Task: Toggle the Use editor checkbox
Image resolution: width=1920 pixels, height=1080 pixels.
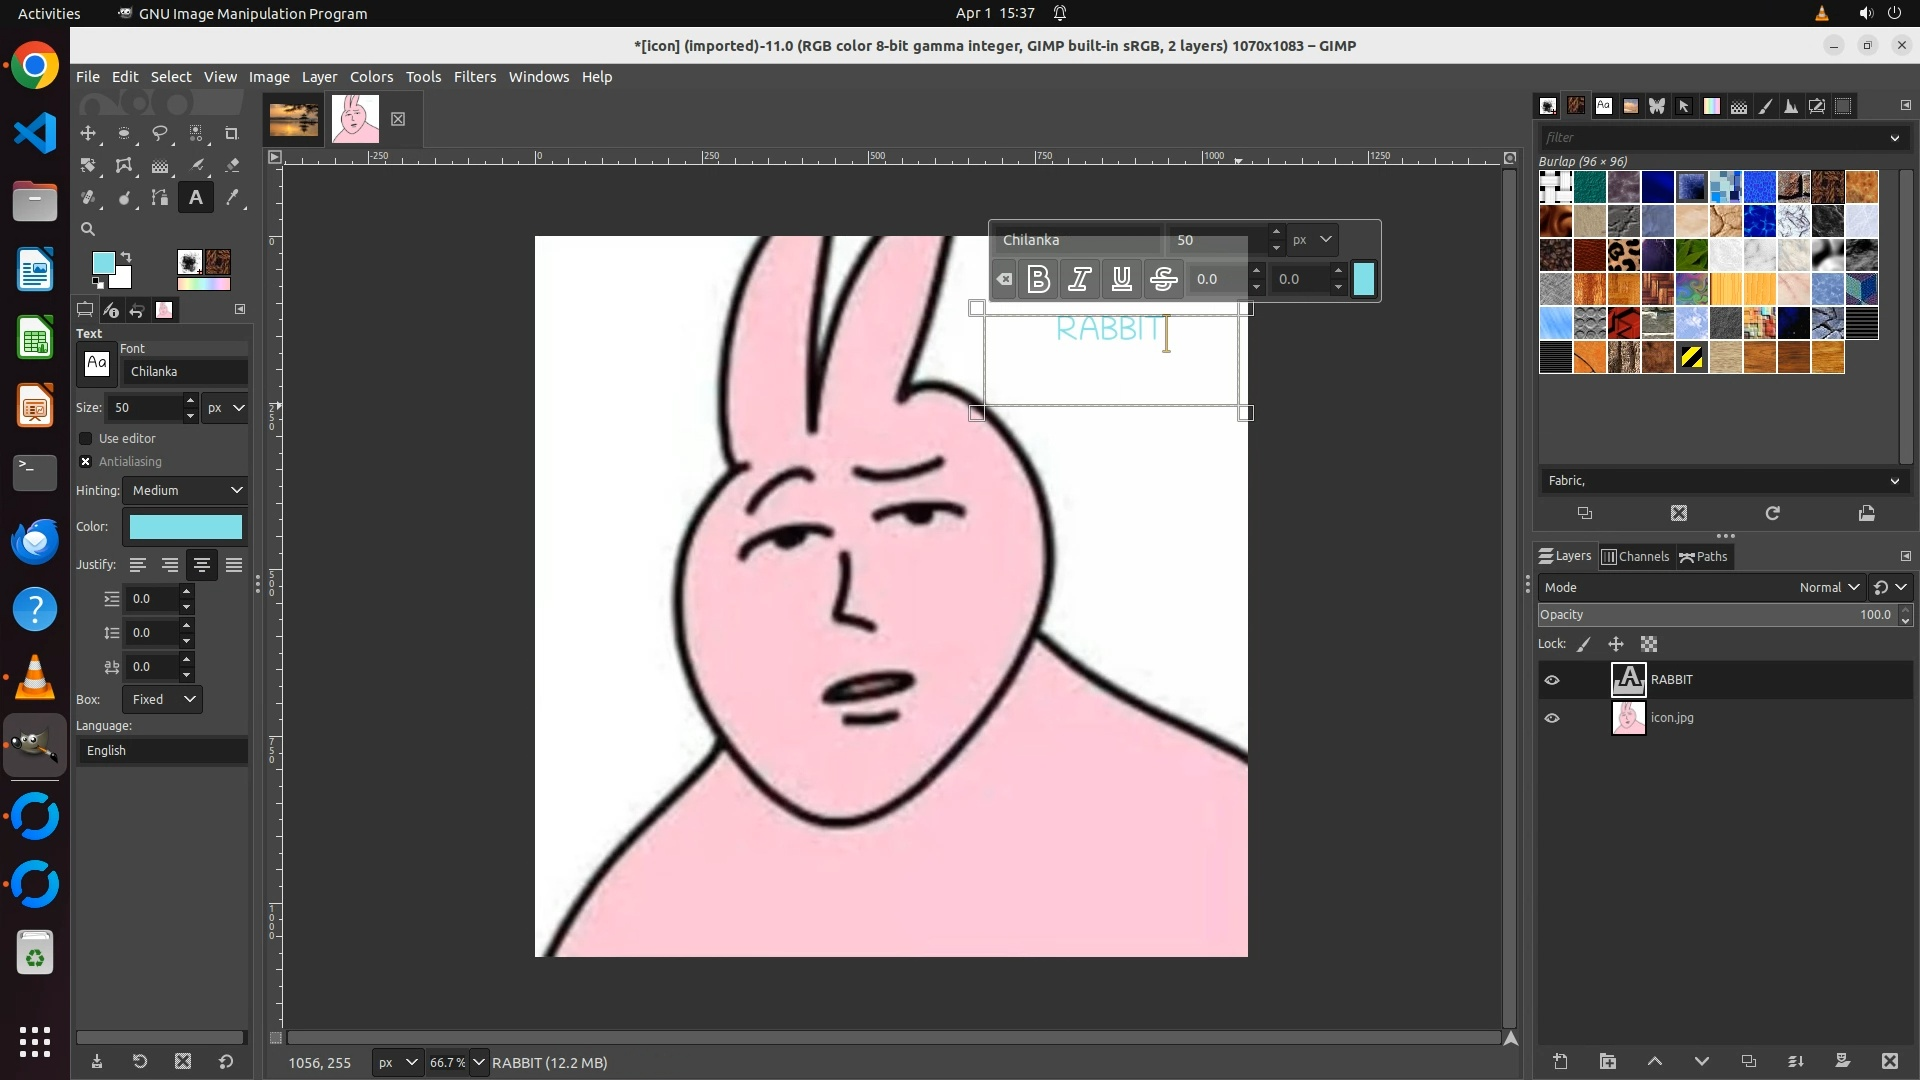Action: [x=86, y=438]
